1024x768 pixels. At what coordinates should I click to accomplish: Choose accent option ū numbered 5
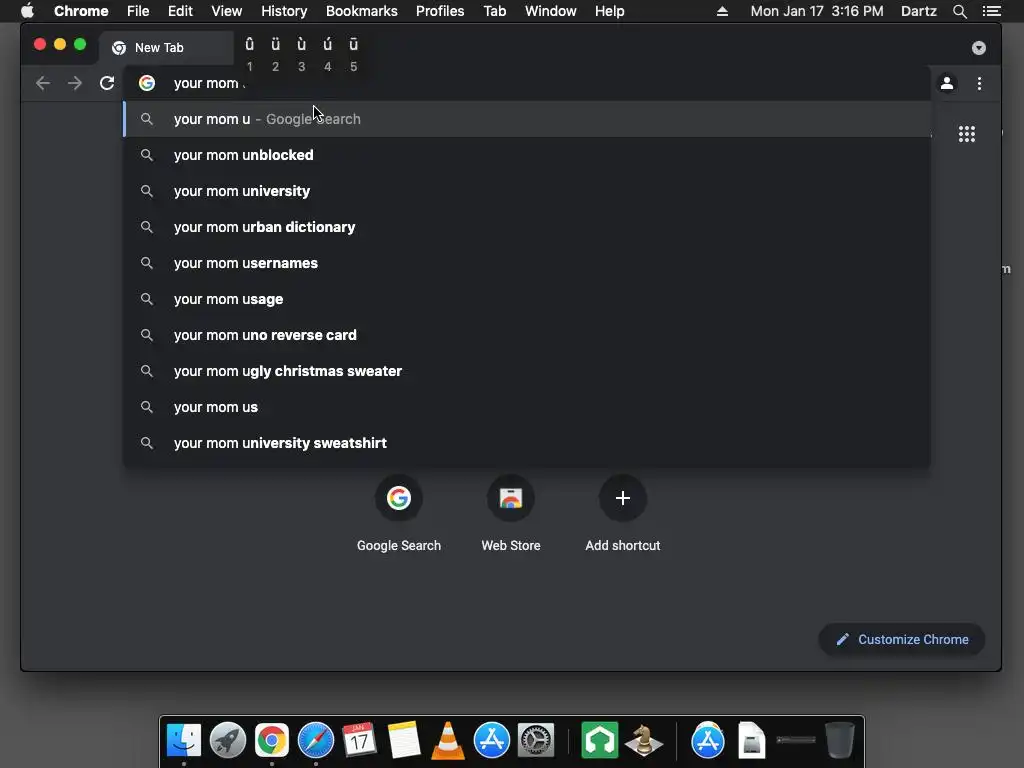coord(353,54)
